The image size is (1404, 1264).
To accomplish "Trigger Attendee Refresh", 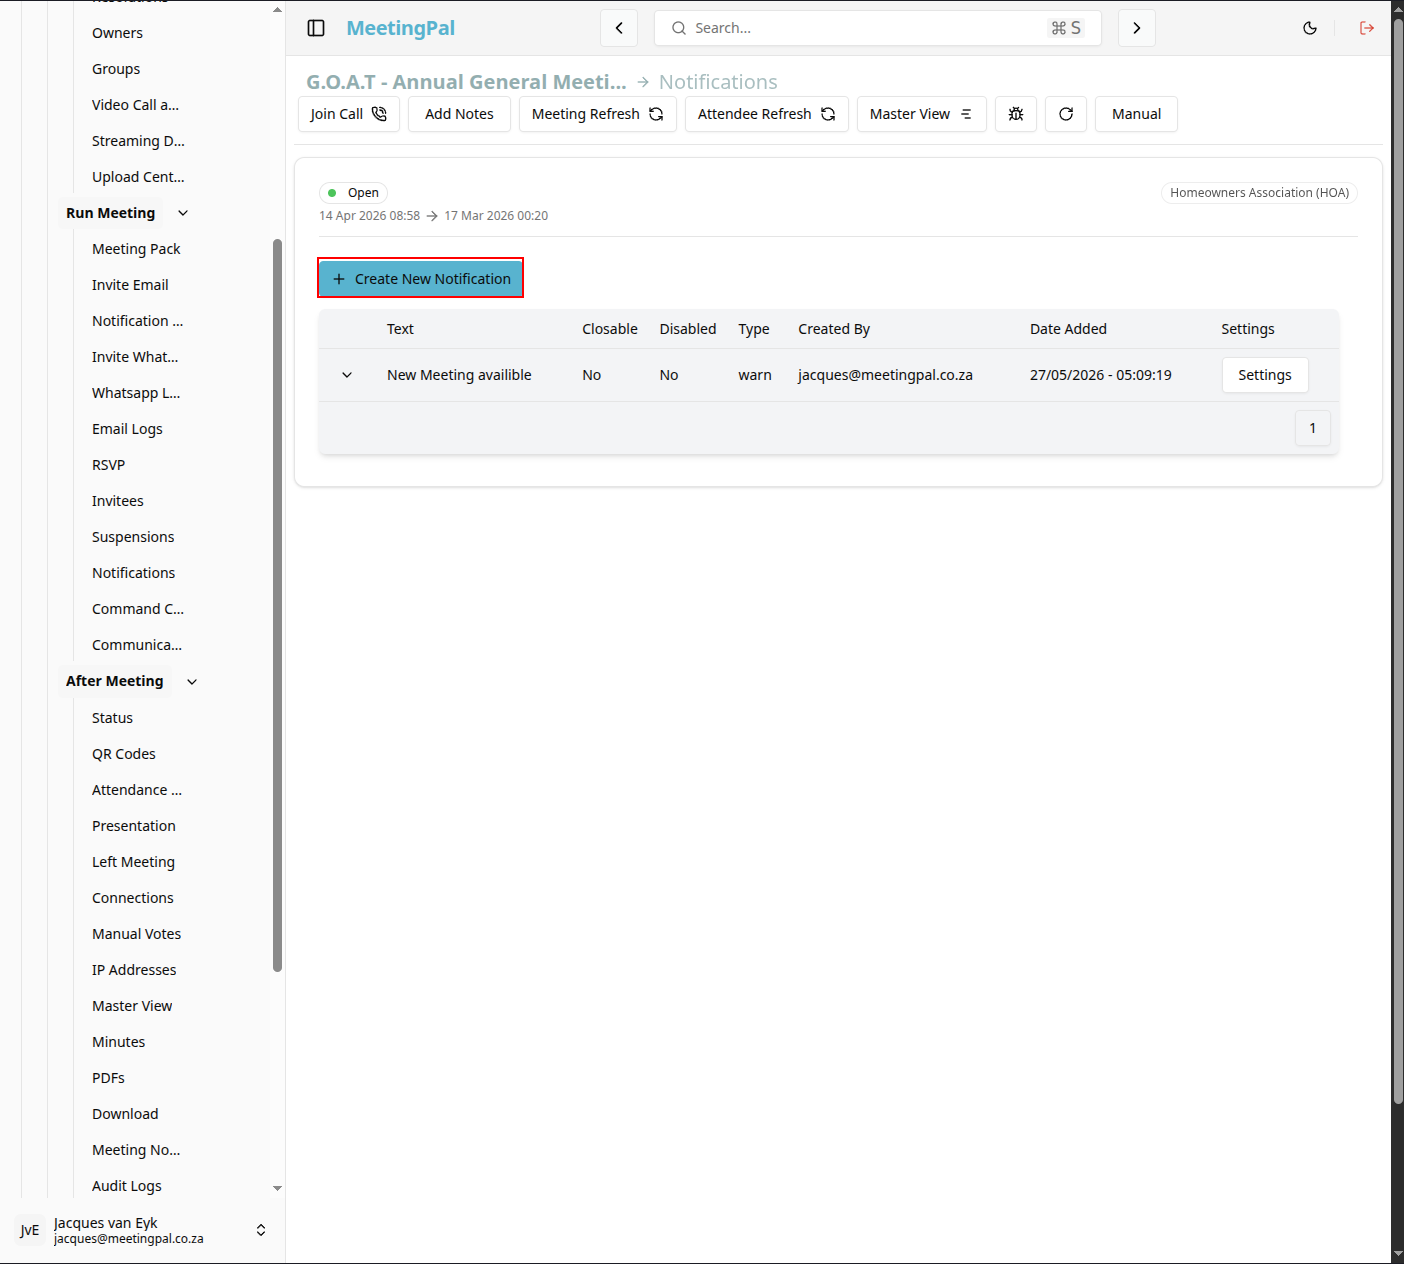I will click(x=767, y=114).
